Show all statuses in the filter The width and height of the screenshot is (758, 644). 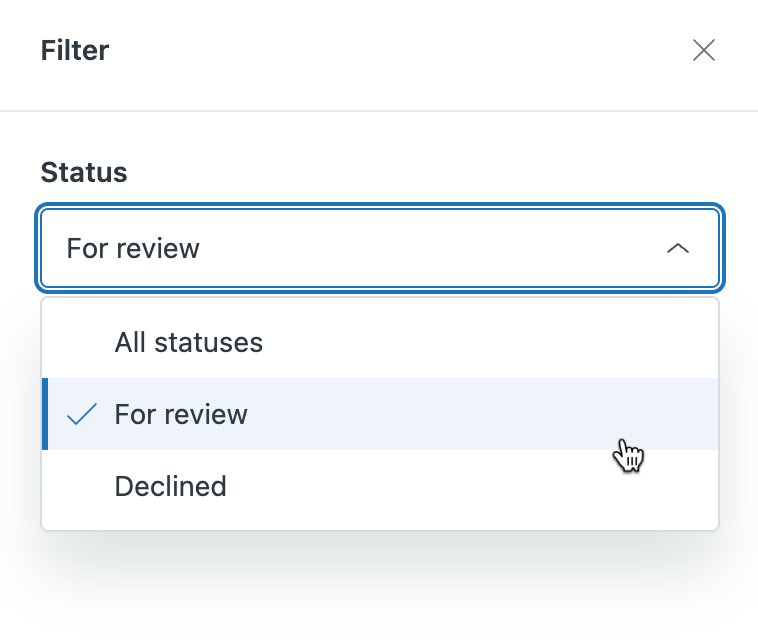(189, 343)
